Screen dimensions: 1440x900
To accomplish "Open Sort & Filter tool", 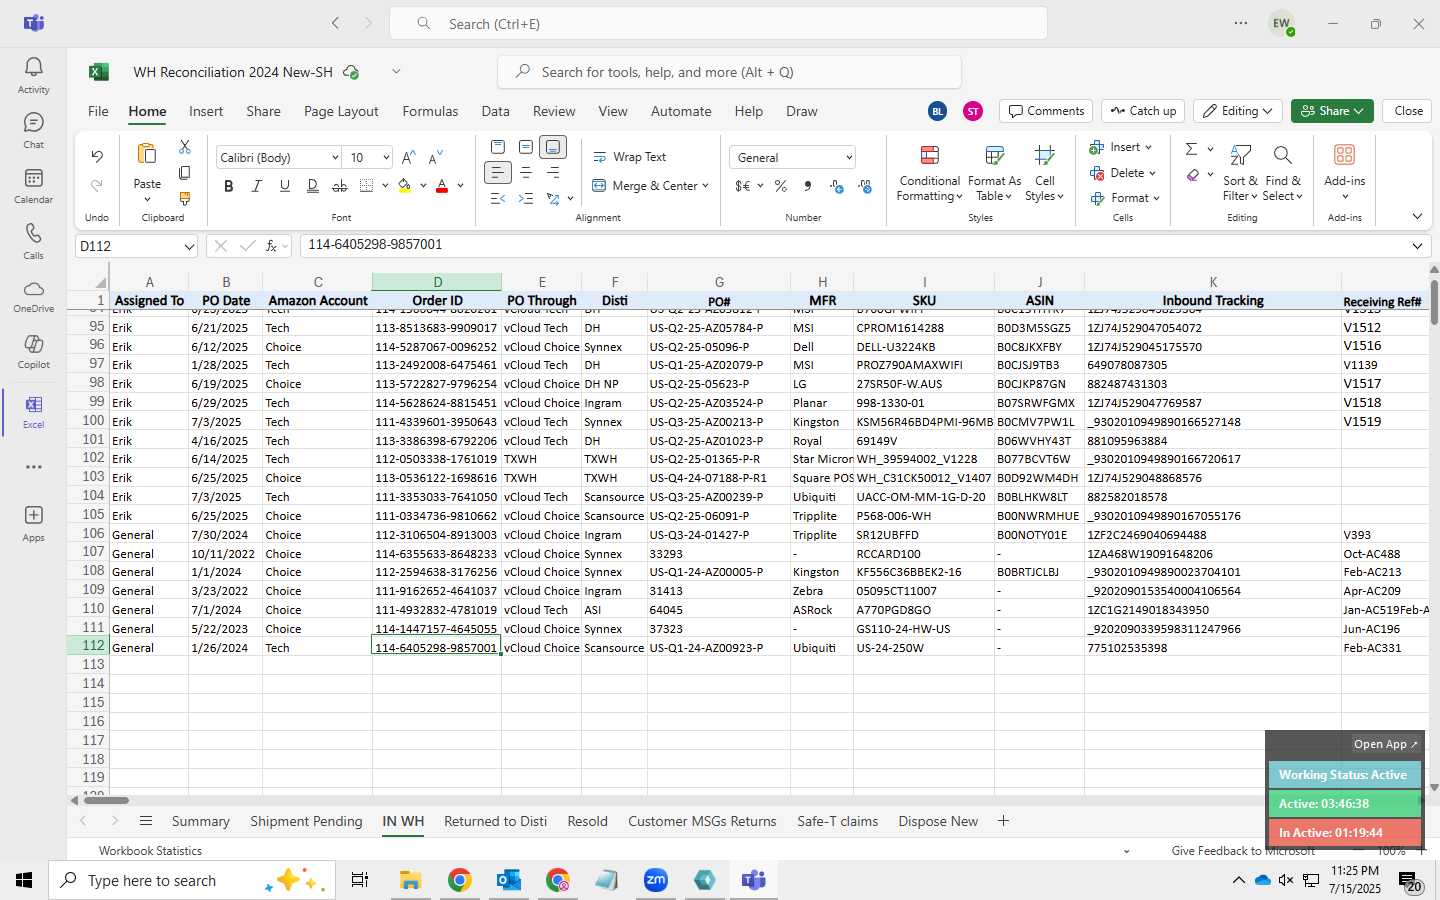I will tap(1240, 172).
